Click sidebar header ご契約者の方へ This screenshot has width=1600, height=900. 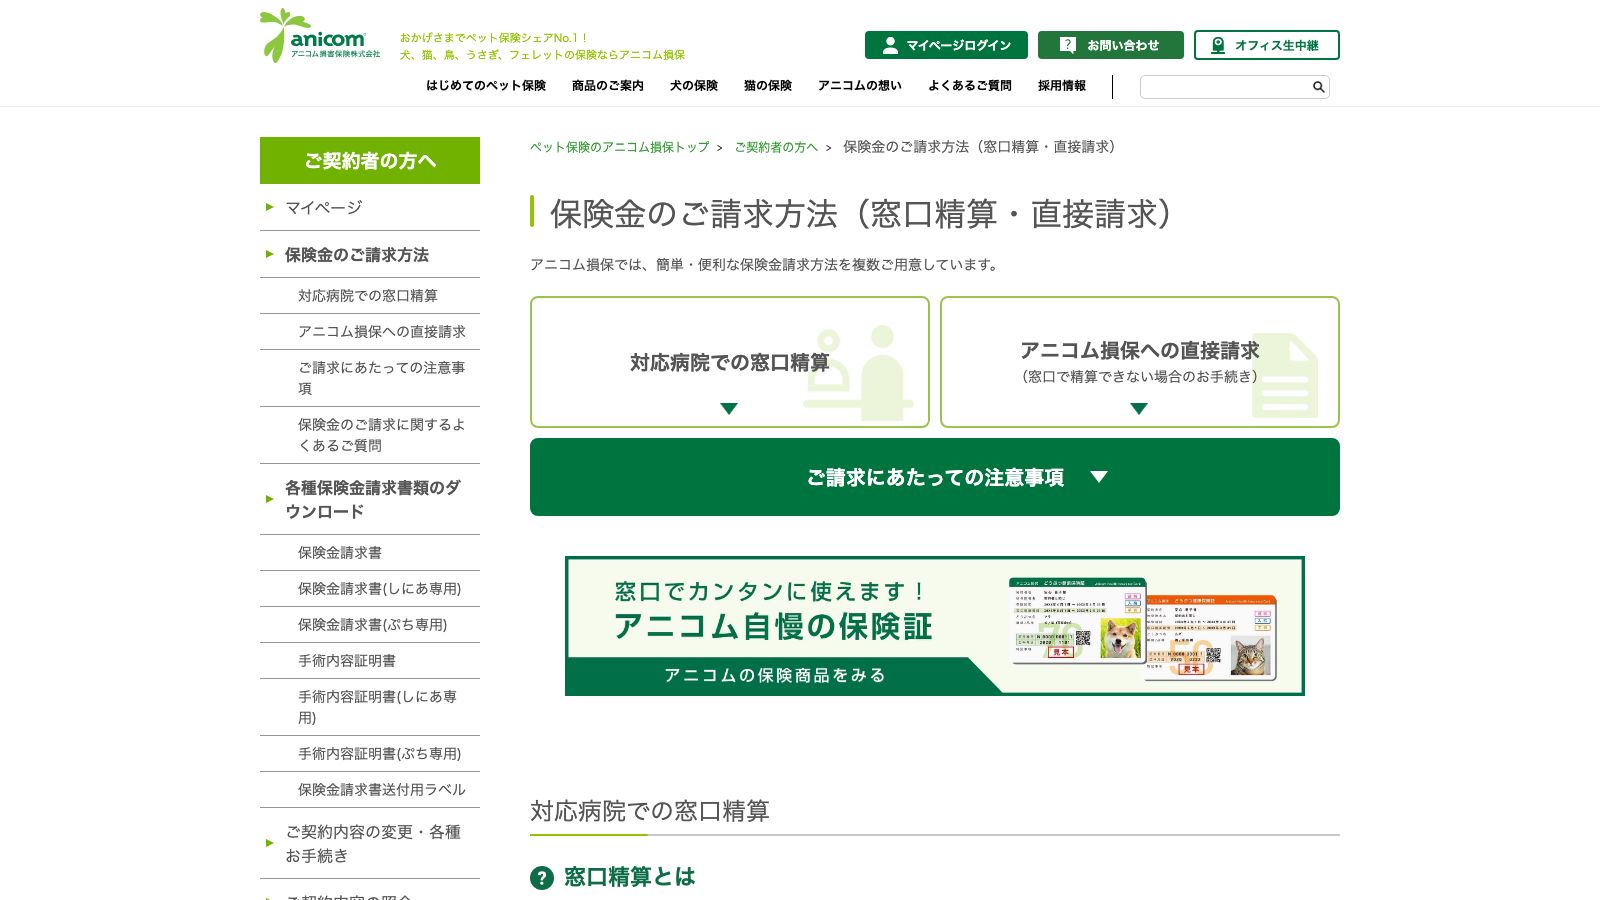tap(370, 160)
